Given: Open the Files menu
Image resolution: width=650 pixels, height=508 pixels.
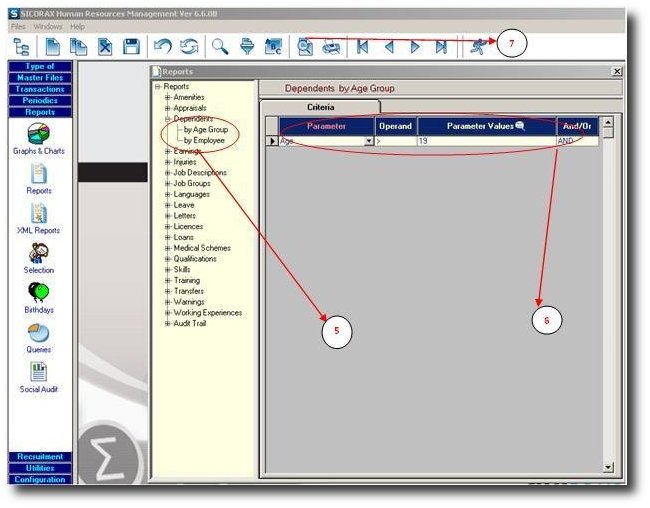Looking at the screenshot, I should pos(18,26).
